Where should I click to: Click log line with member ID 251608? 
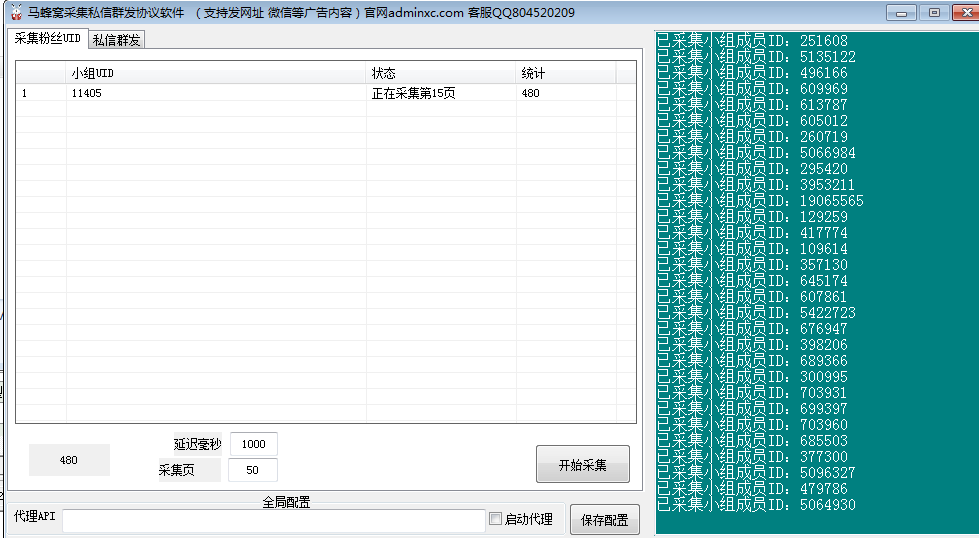[752, 41]
